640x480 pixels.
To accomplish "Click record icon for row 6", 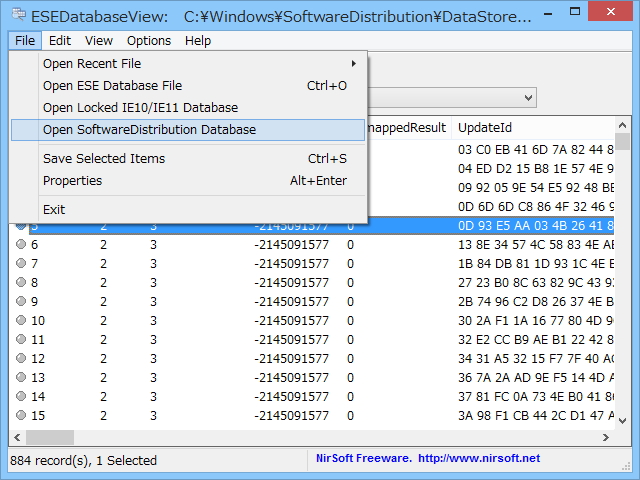I will (x=21, y=244).
